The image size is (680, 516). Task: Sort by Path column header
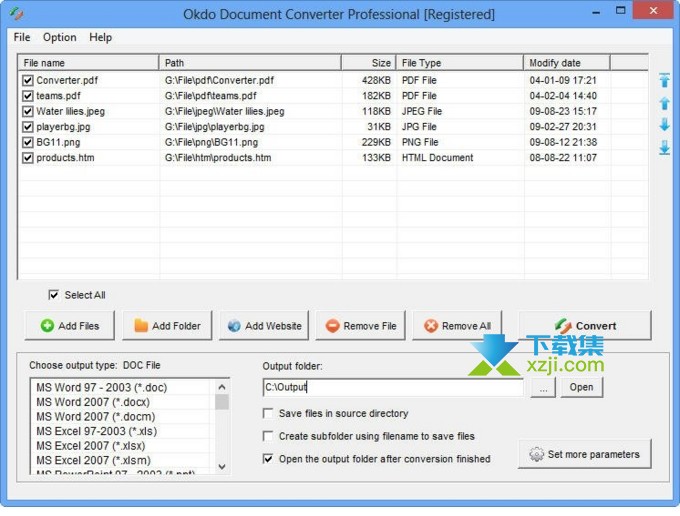click(250, 63)
